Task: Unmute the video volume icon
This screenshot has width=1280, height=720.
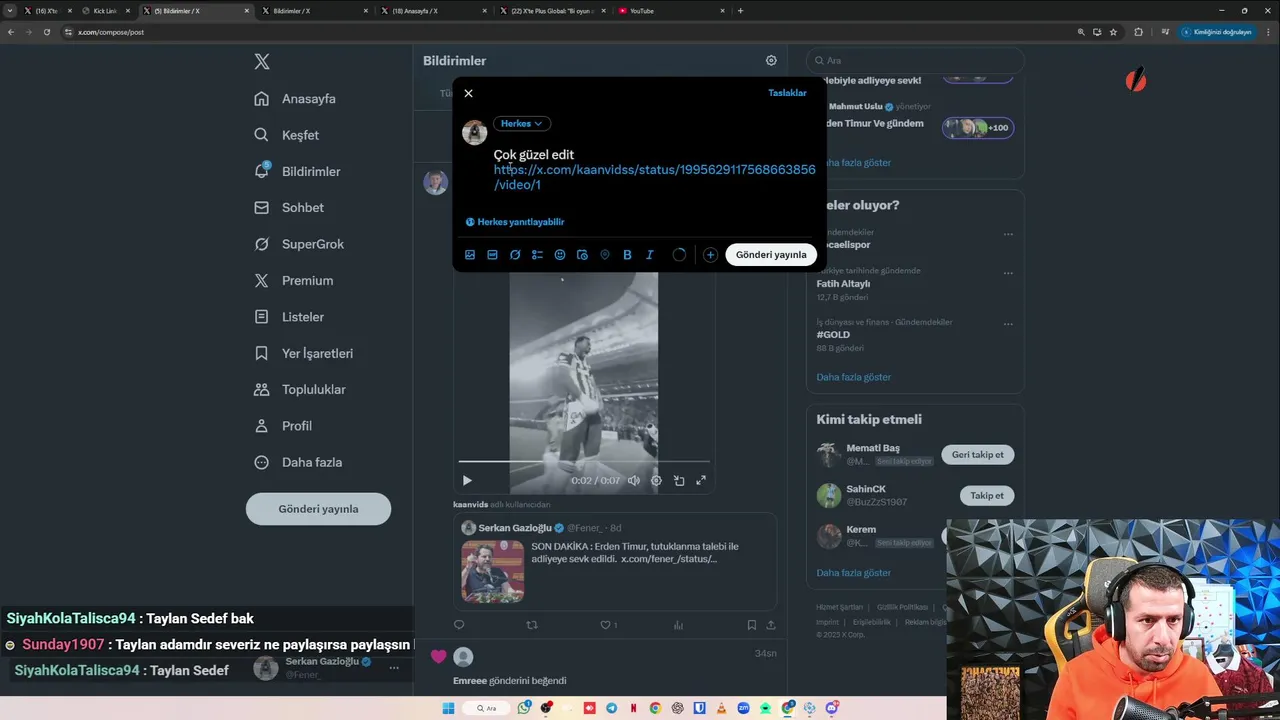Action: (634, 481)
